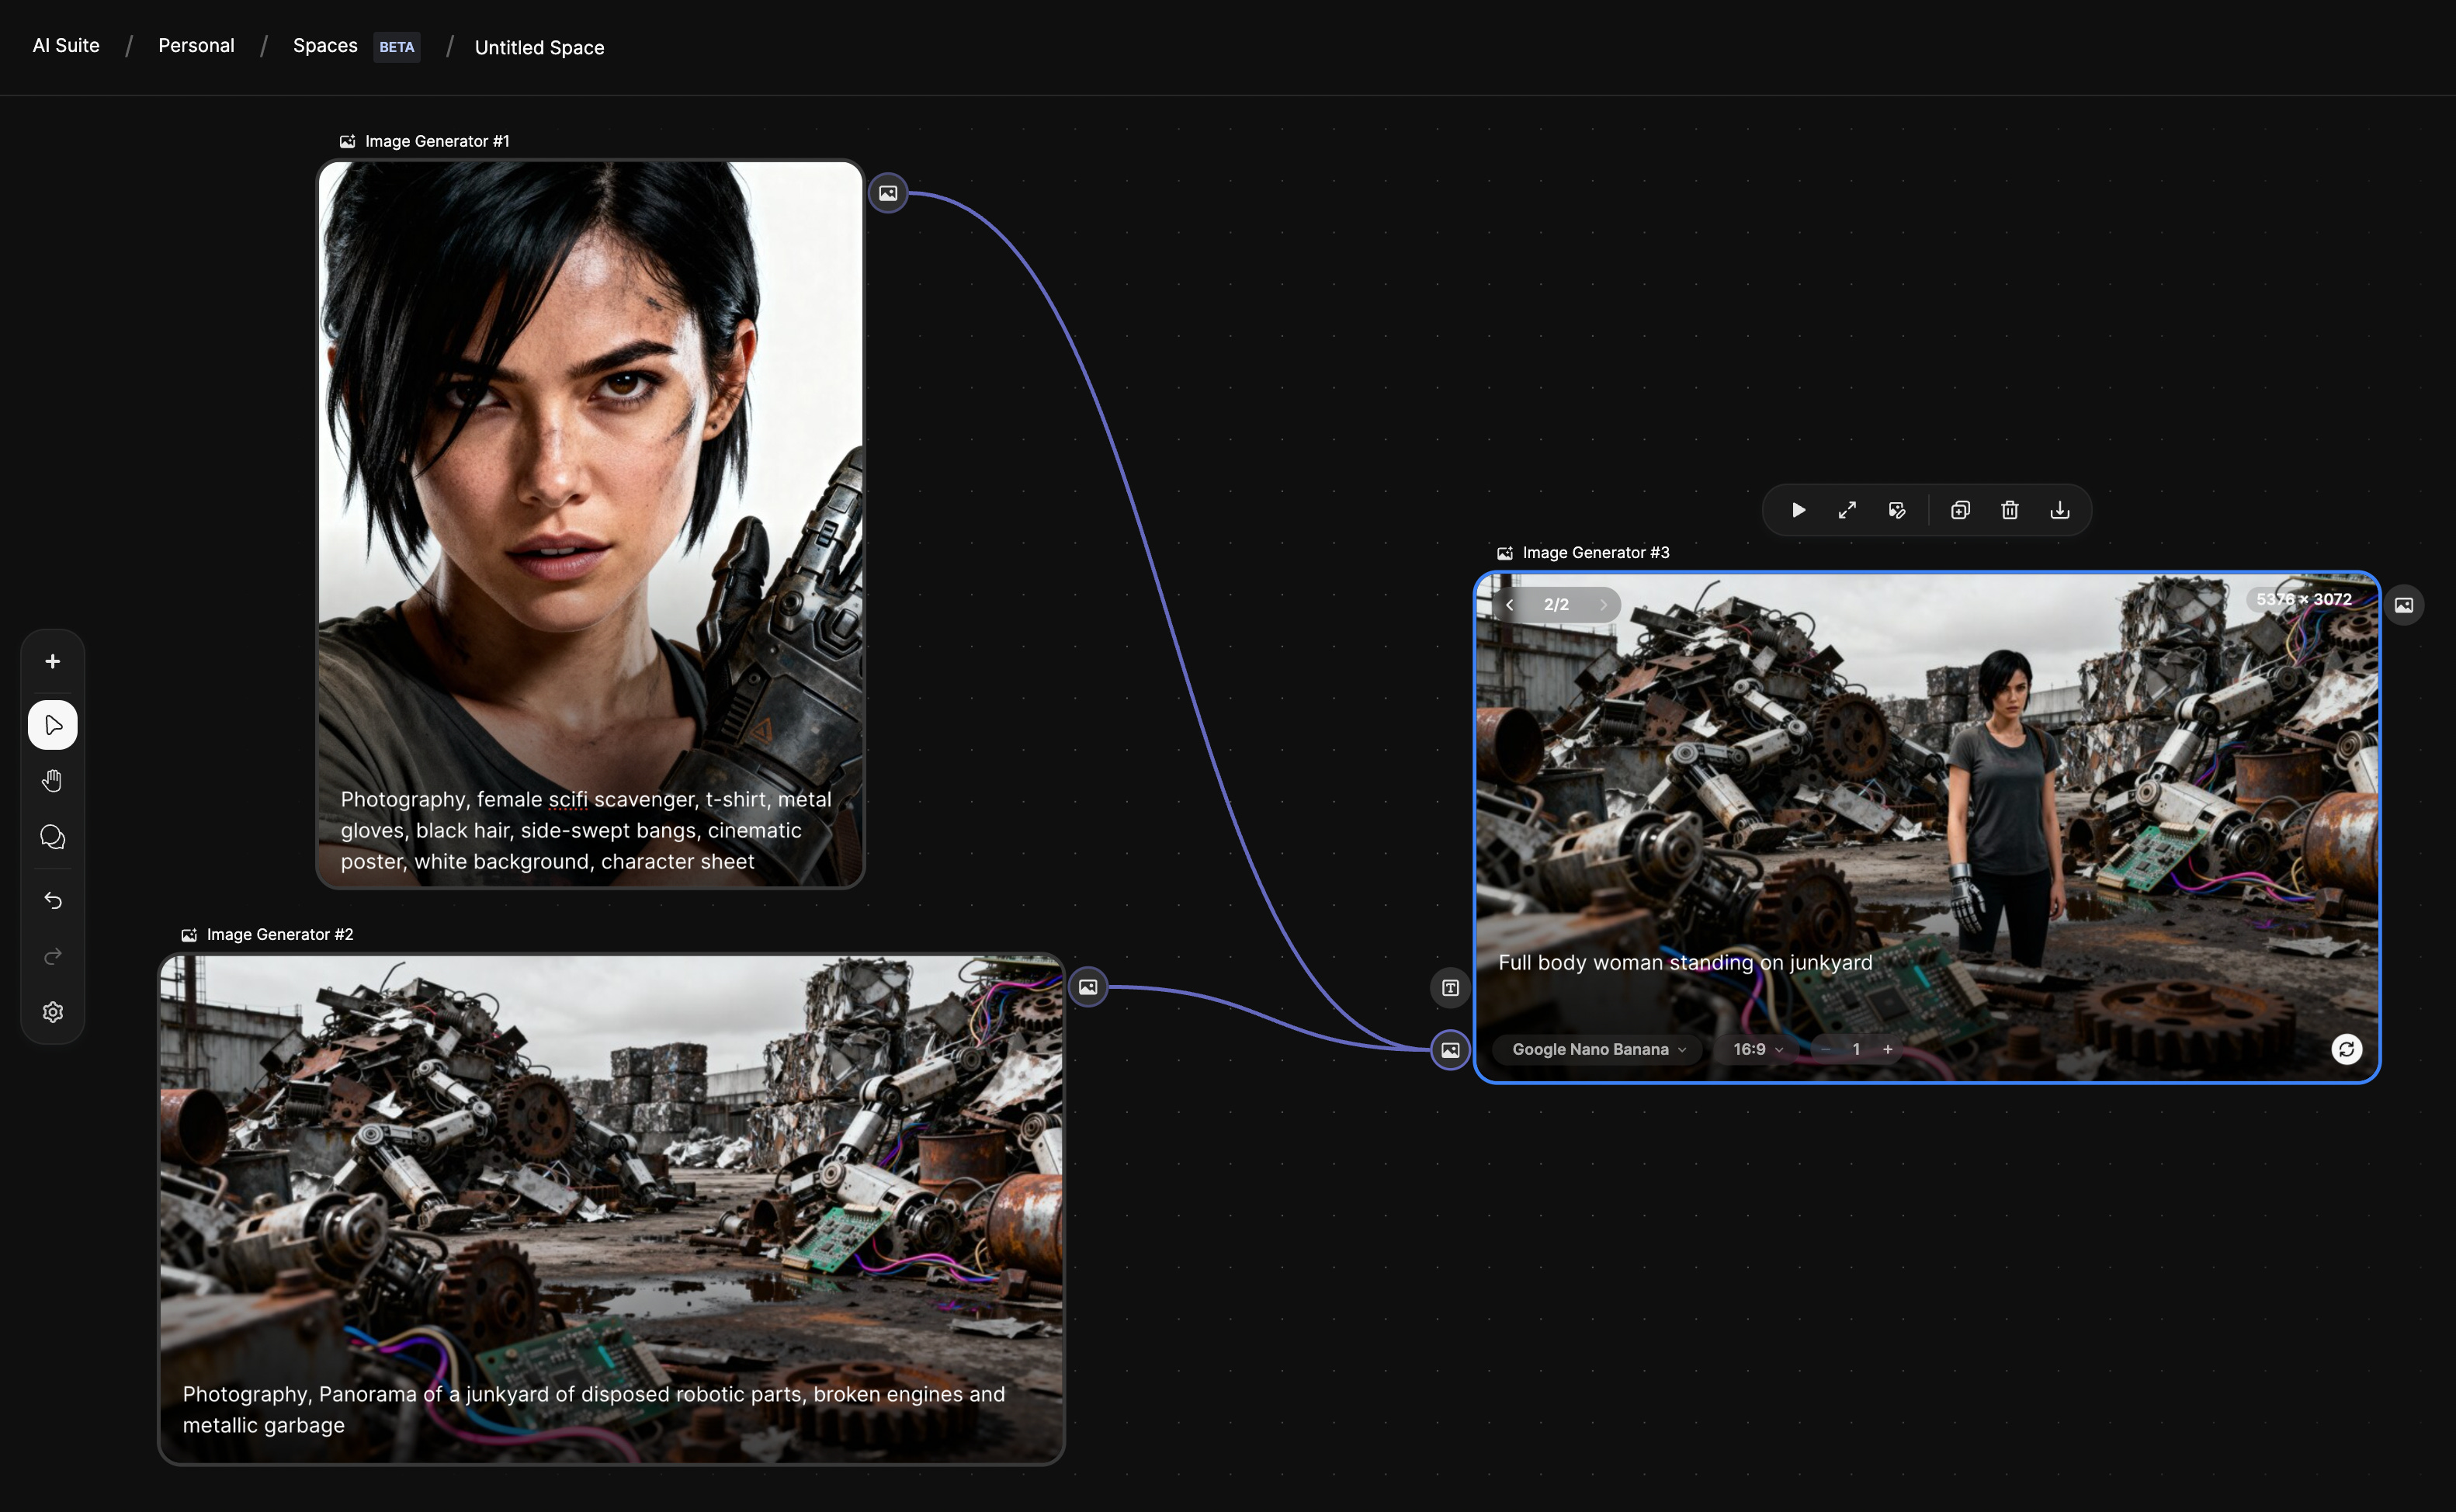This screenshot has height=1512, width=2456.
Task: Click the AI Suite breadcrumb link
Action: [x=66, y=46]
